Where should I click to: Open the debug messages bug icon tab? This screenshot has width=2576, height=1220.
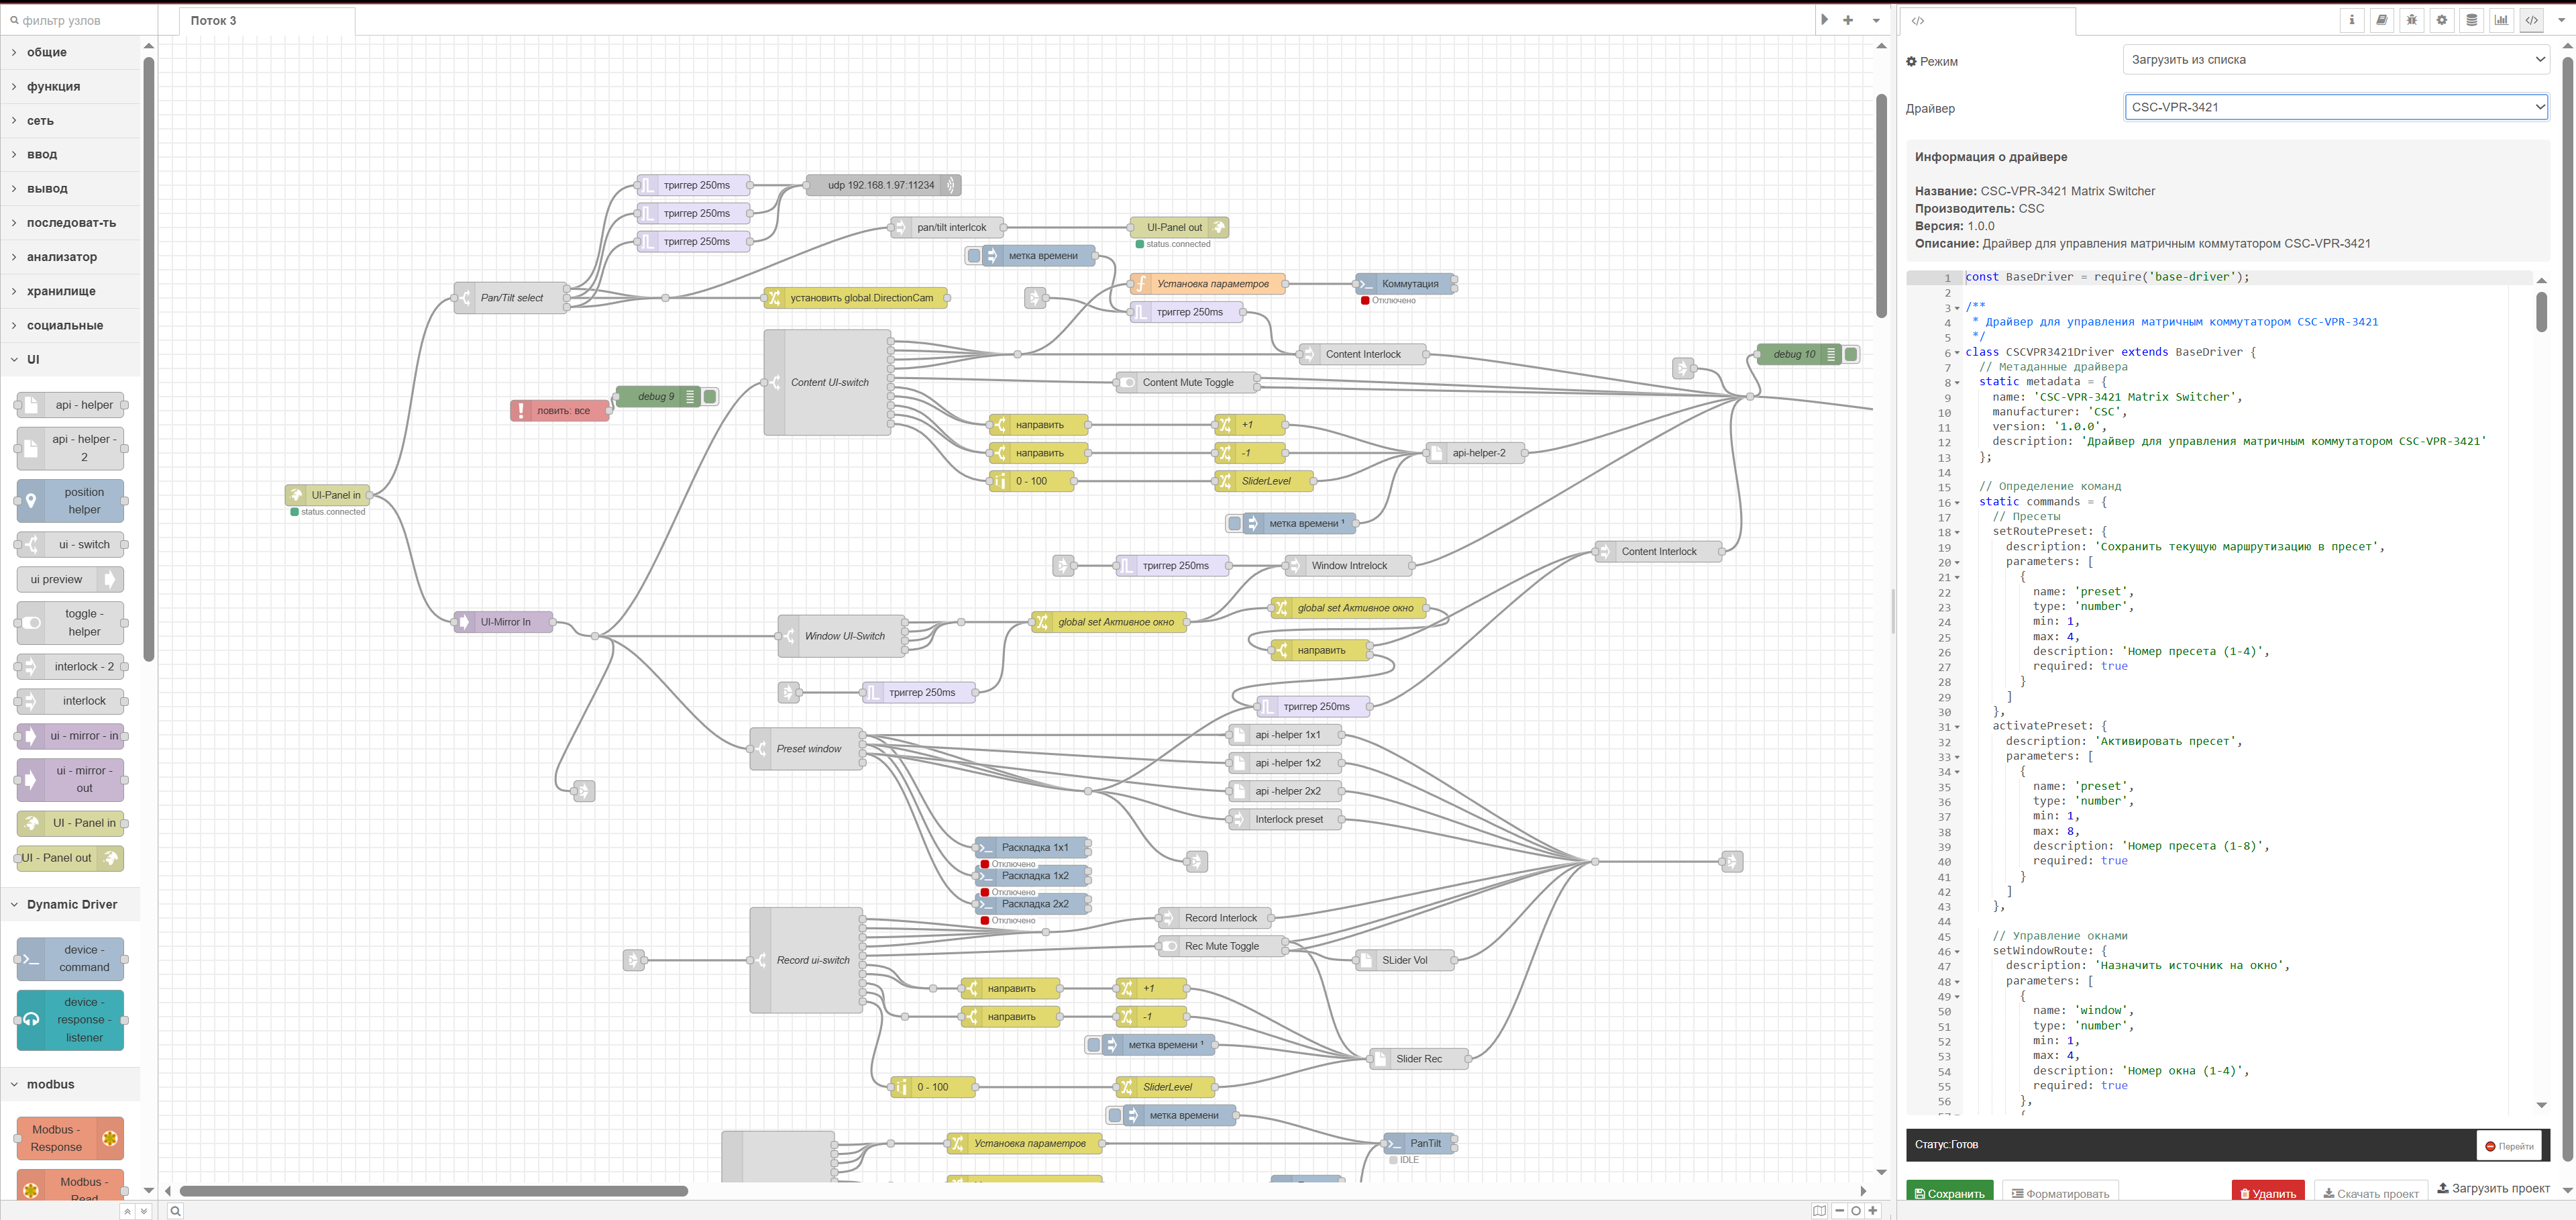pyautogui.click(x=2411, y=20)
